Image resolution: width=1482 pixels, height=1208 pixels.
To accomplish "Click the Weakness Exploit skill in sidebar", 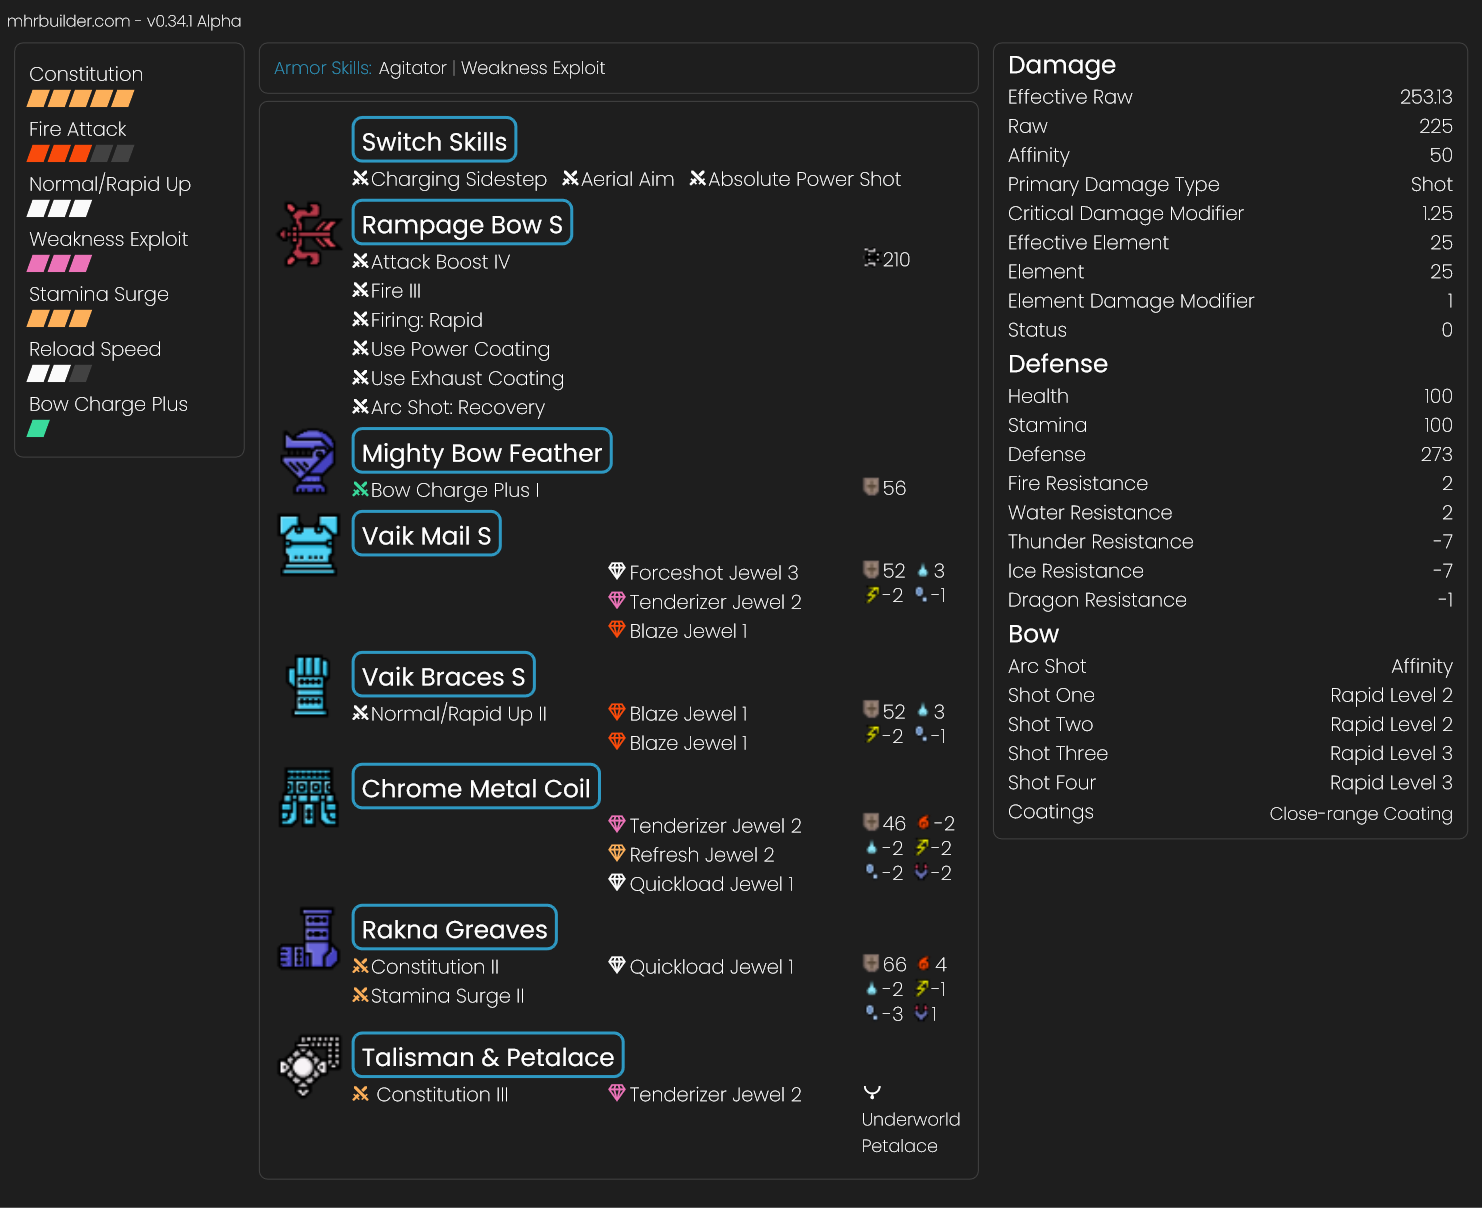I will [108, 239].
